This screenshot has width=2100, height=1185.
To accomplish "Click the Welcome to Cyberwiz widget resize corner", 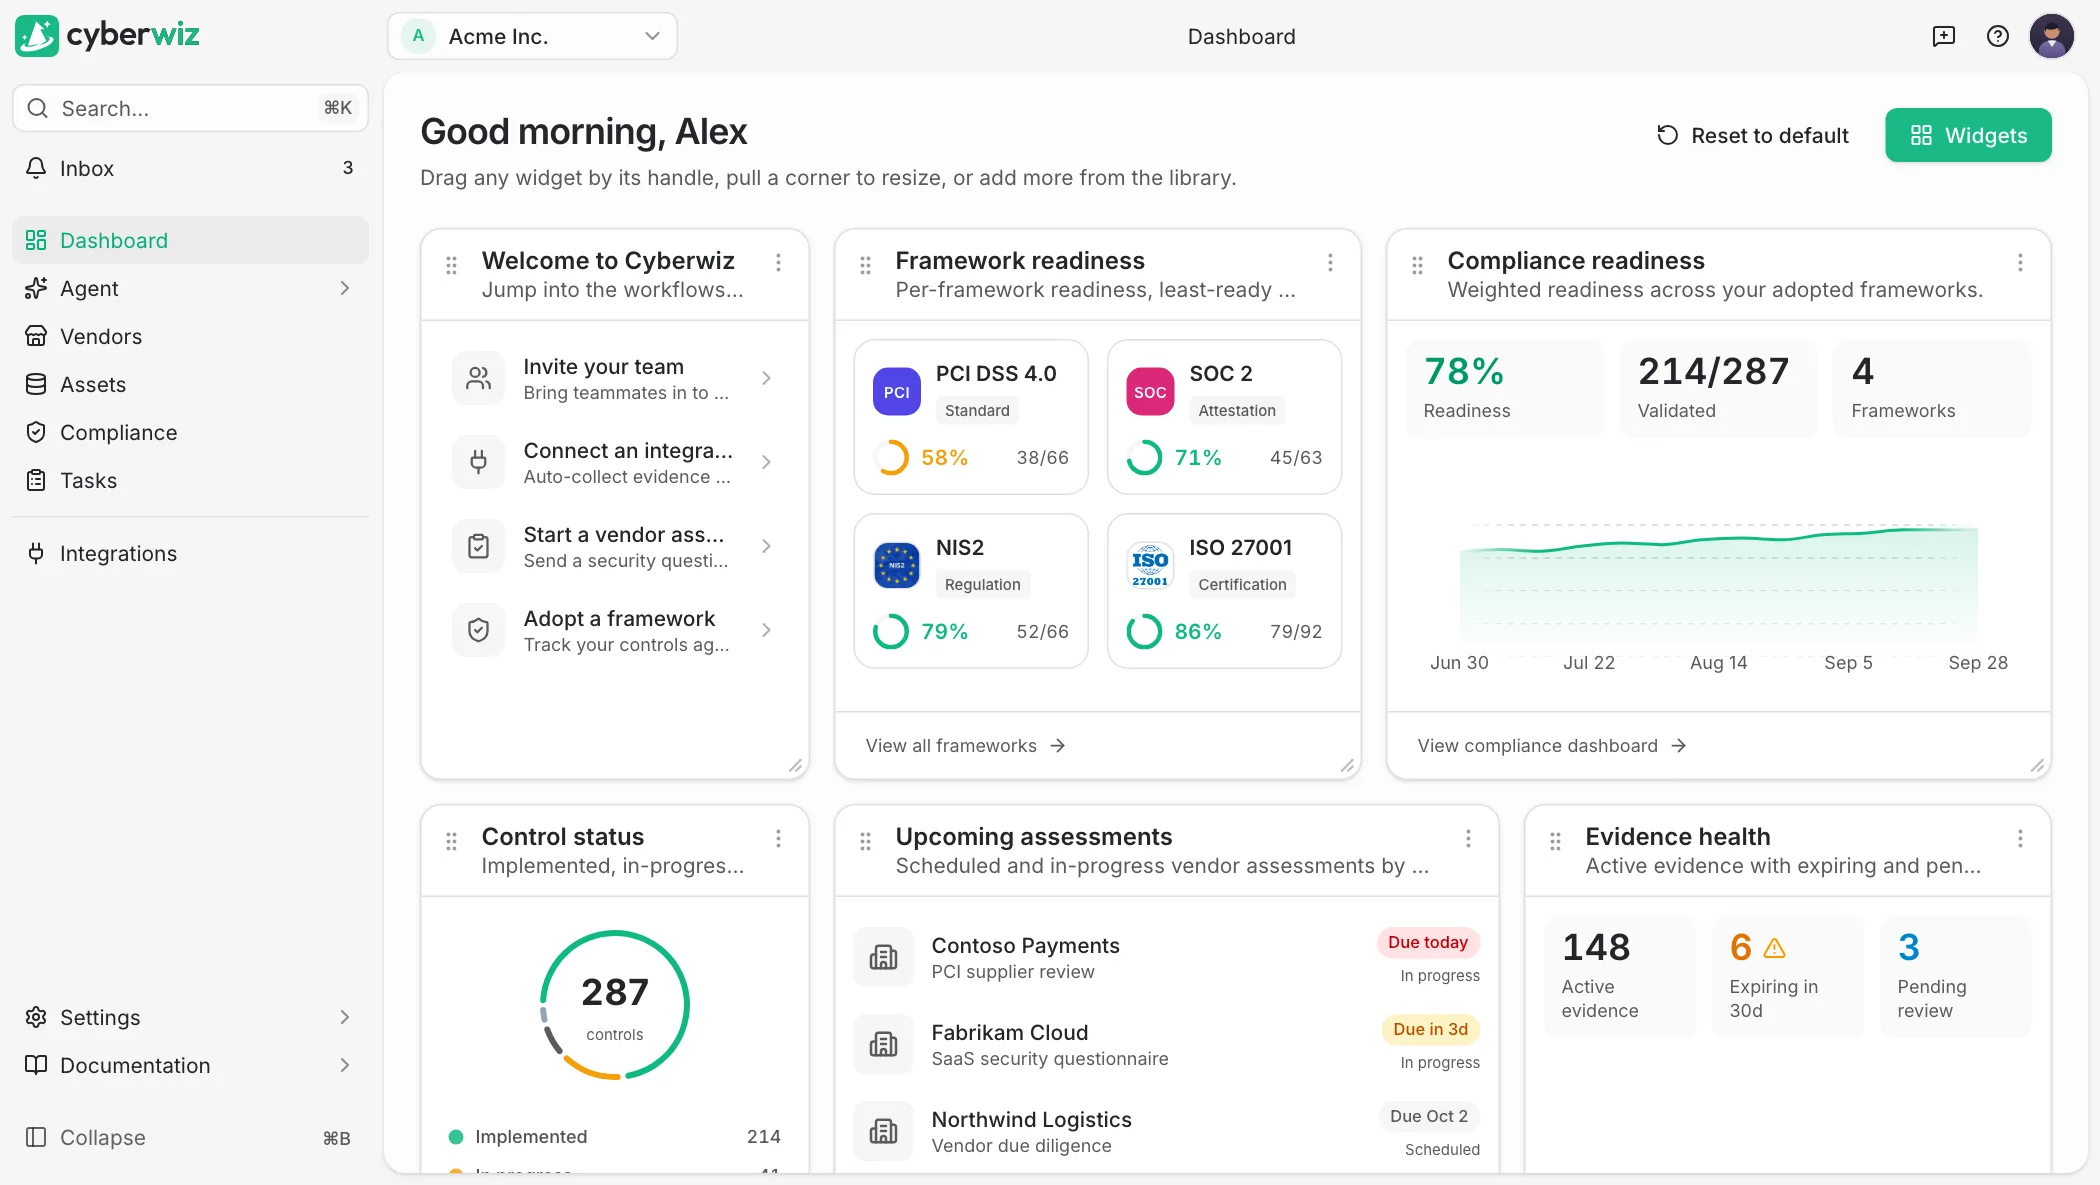I will 795,766.
